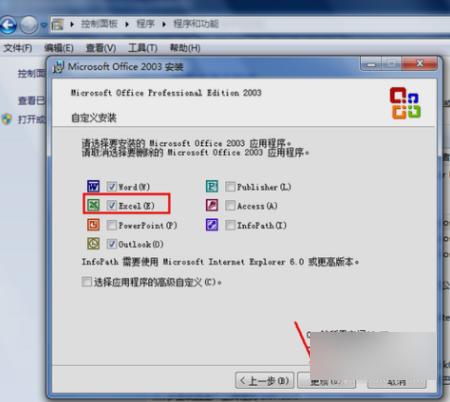Screen dimensions: 450x402
Task: Click the installer title bar icon
Action: click(59, 67)
